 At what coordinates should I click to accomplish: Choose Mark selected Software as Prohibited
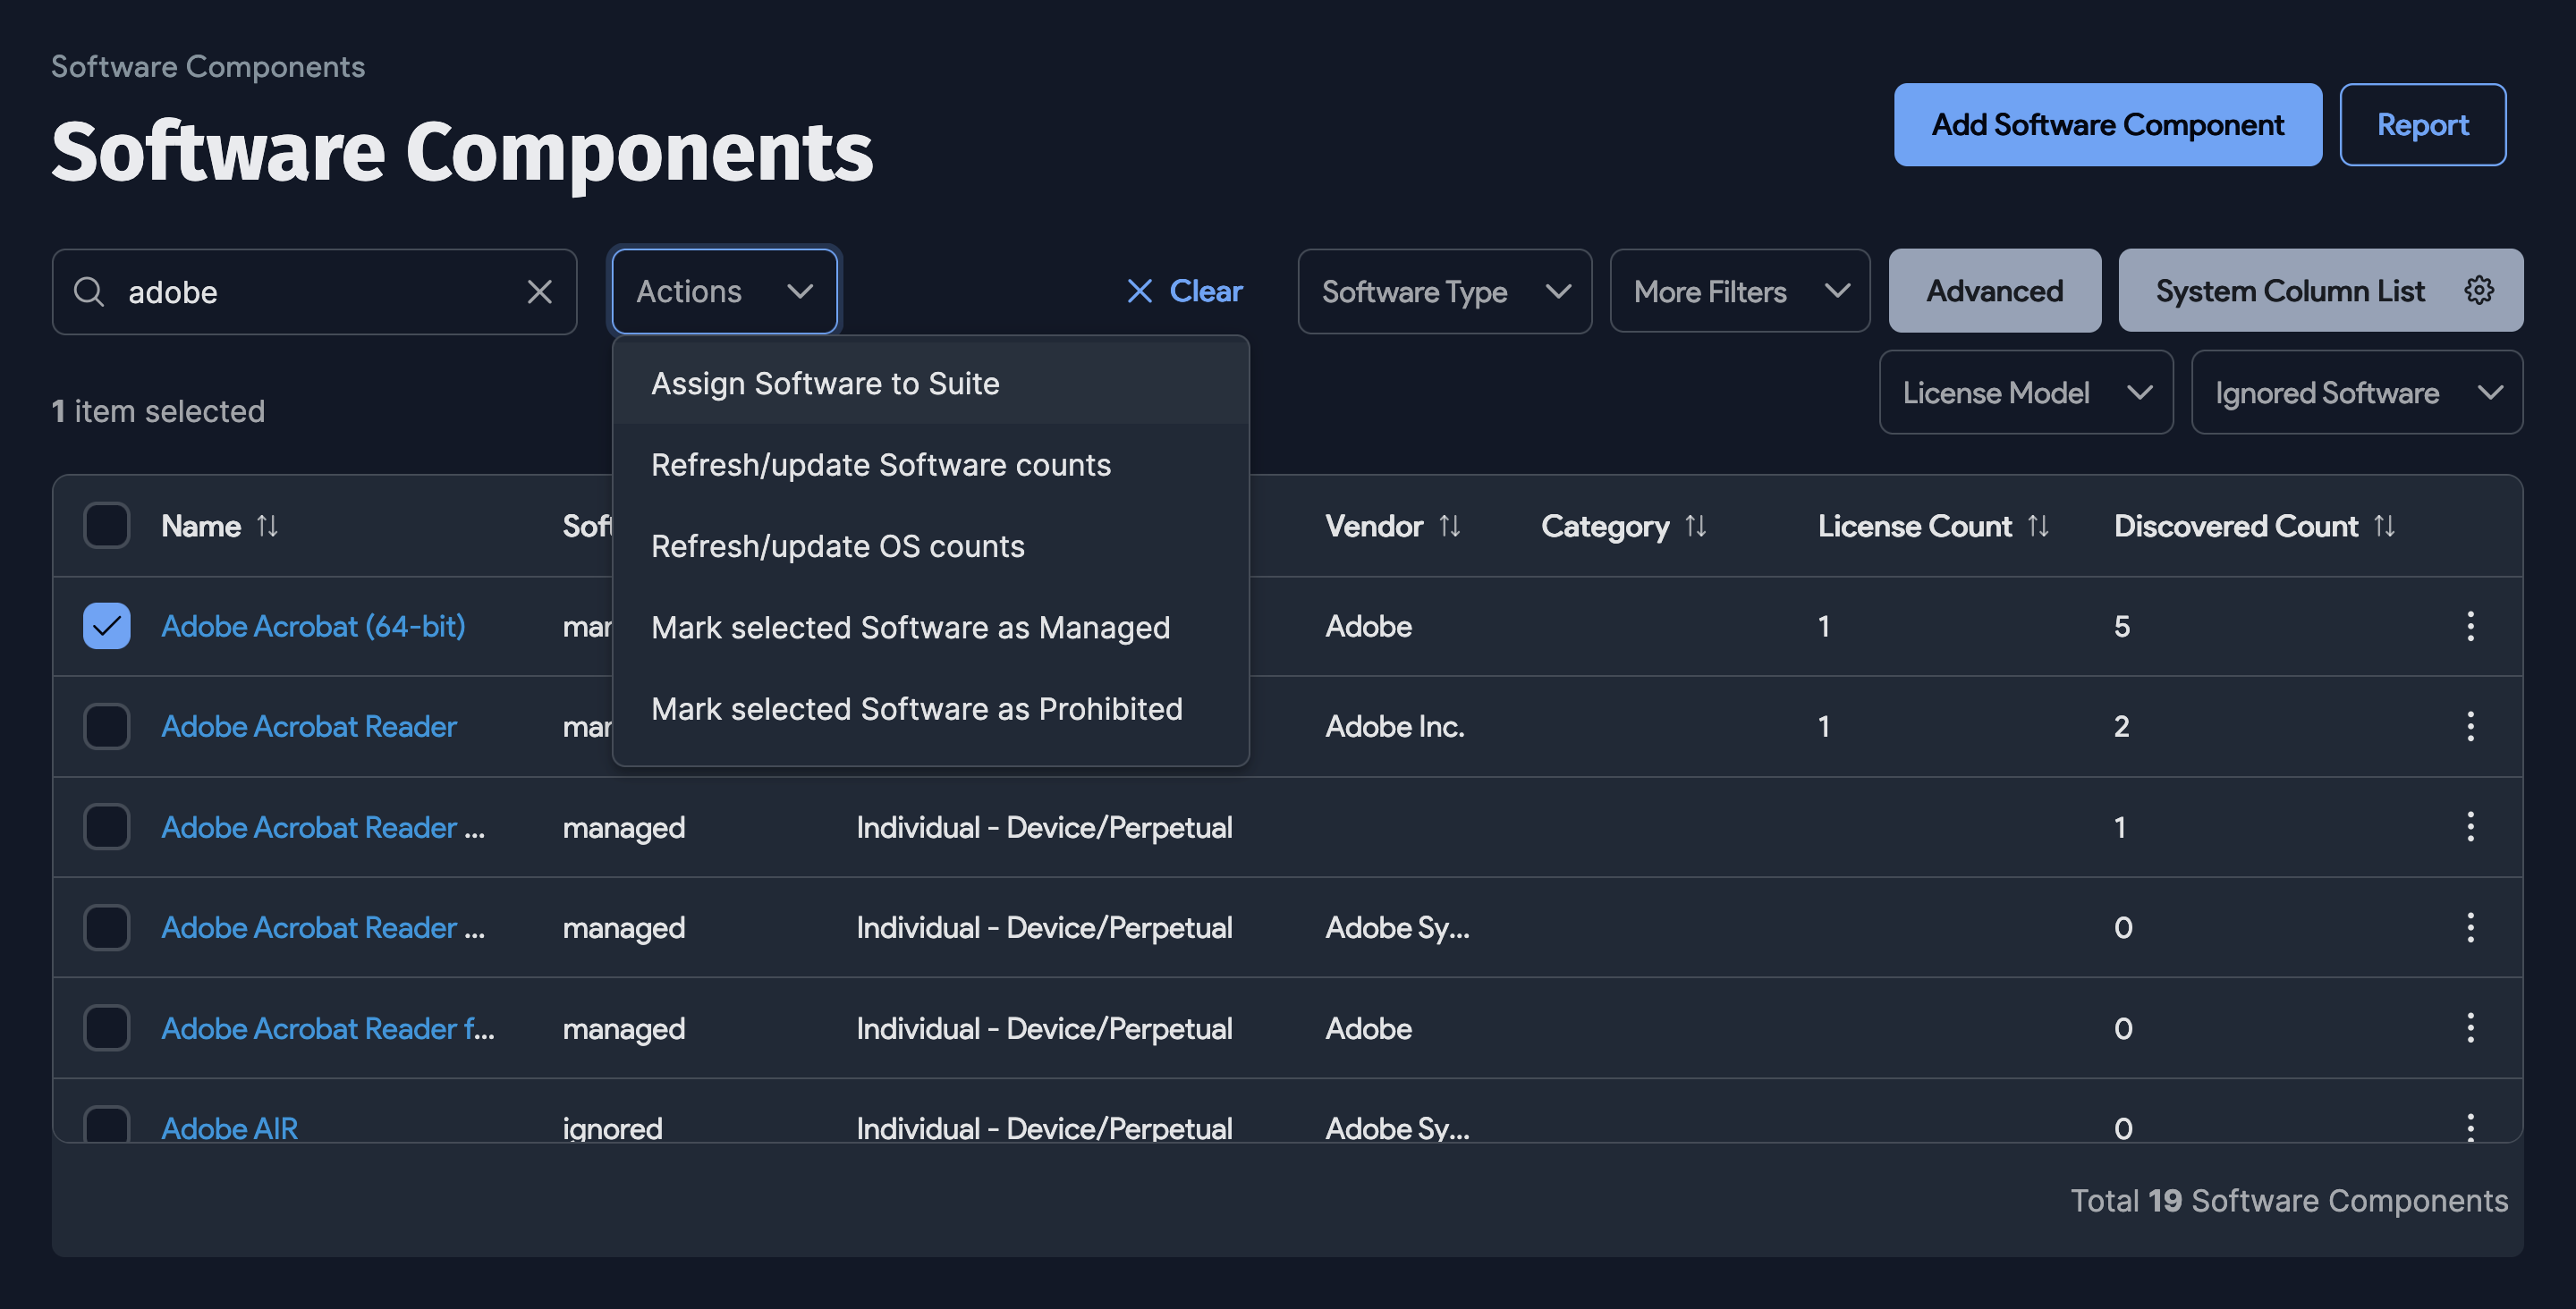[x=916, y=708]
